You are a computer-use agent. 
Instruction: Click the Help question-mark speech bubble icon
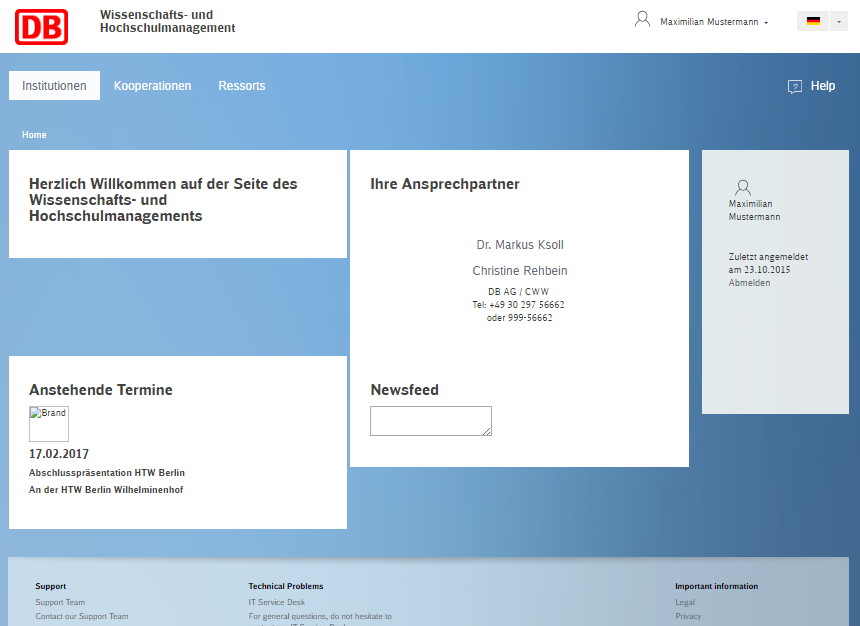795,87
